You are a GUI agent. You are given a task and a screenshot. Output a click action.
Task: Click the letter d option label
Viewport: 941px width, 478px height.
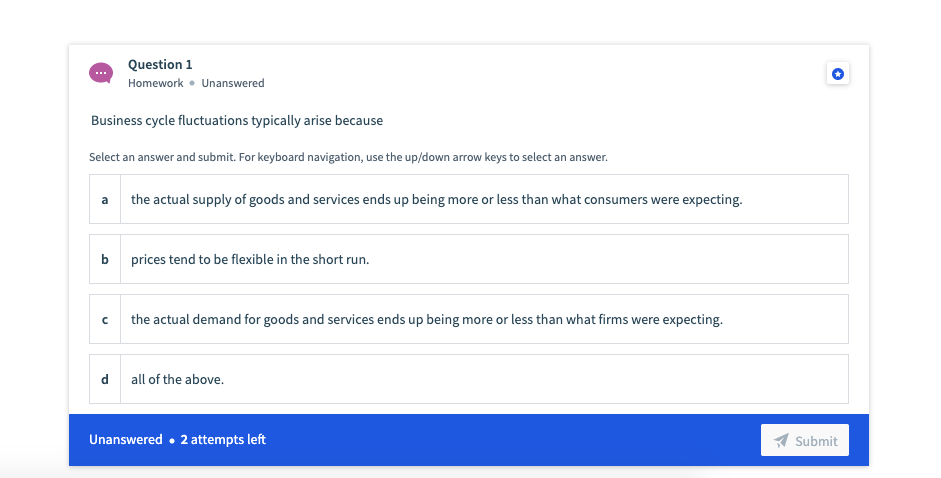105,380
